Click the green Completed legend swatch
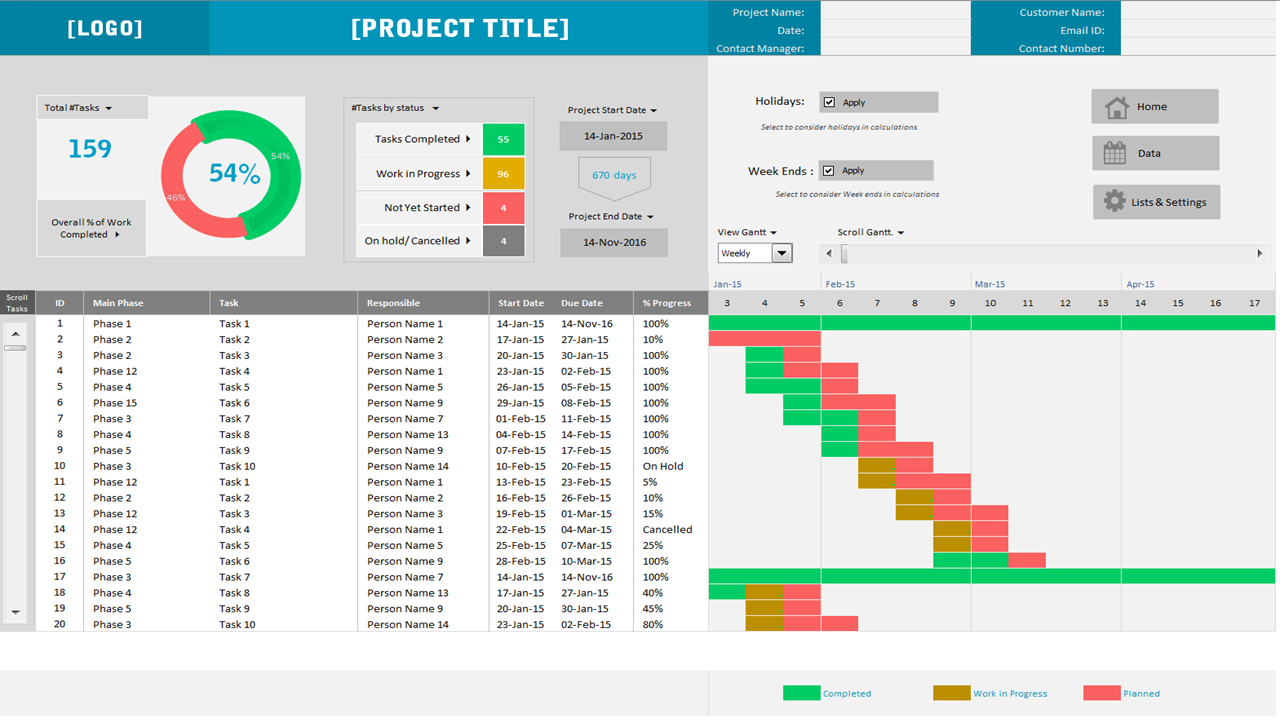Screen dimensions: 1280x720 click(799, 692)
